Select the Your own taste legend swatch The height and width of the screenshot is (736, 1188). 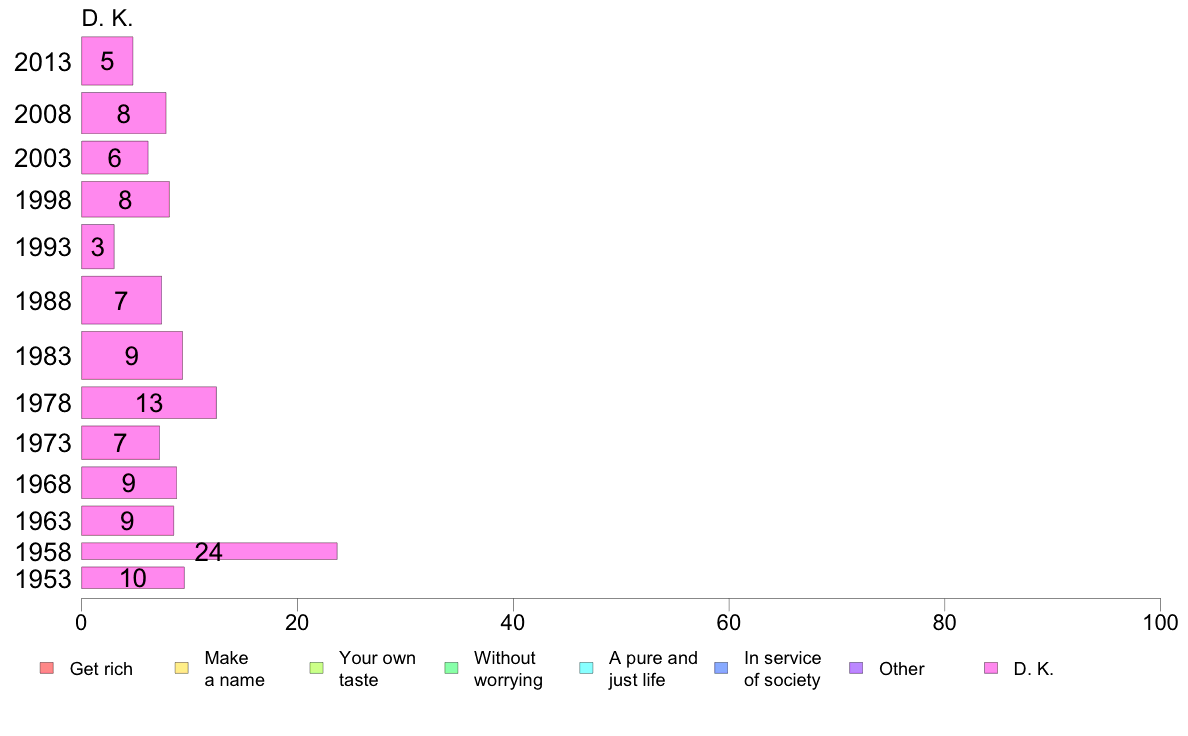coord(317,668)
